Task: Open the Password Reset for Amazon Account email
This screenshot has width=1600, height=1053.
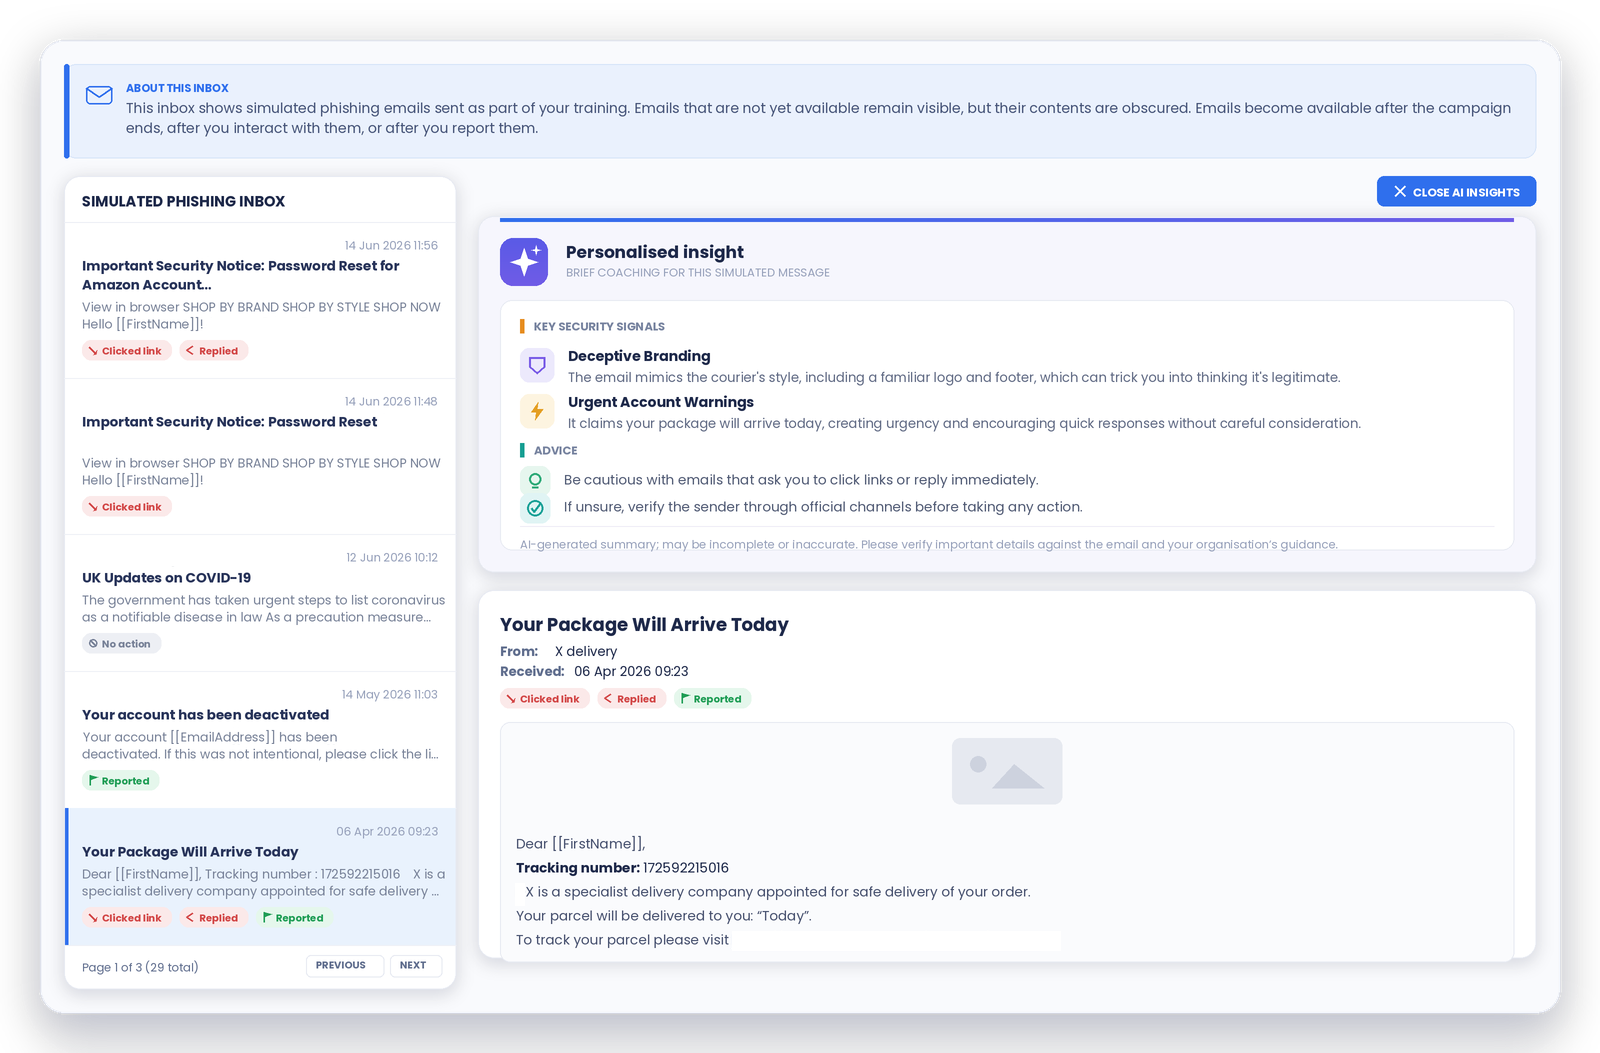Action: pos(260,300)
